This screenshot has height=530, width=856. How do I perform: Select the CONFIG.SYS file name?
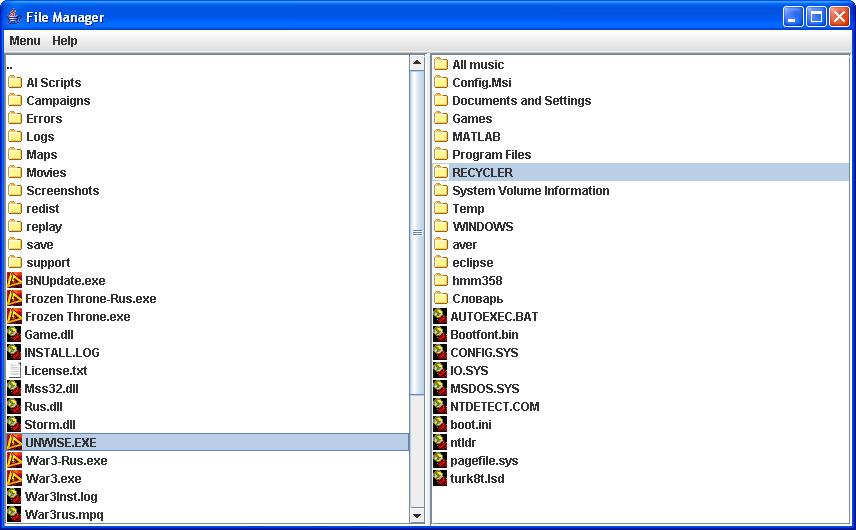484,353
